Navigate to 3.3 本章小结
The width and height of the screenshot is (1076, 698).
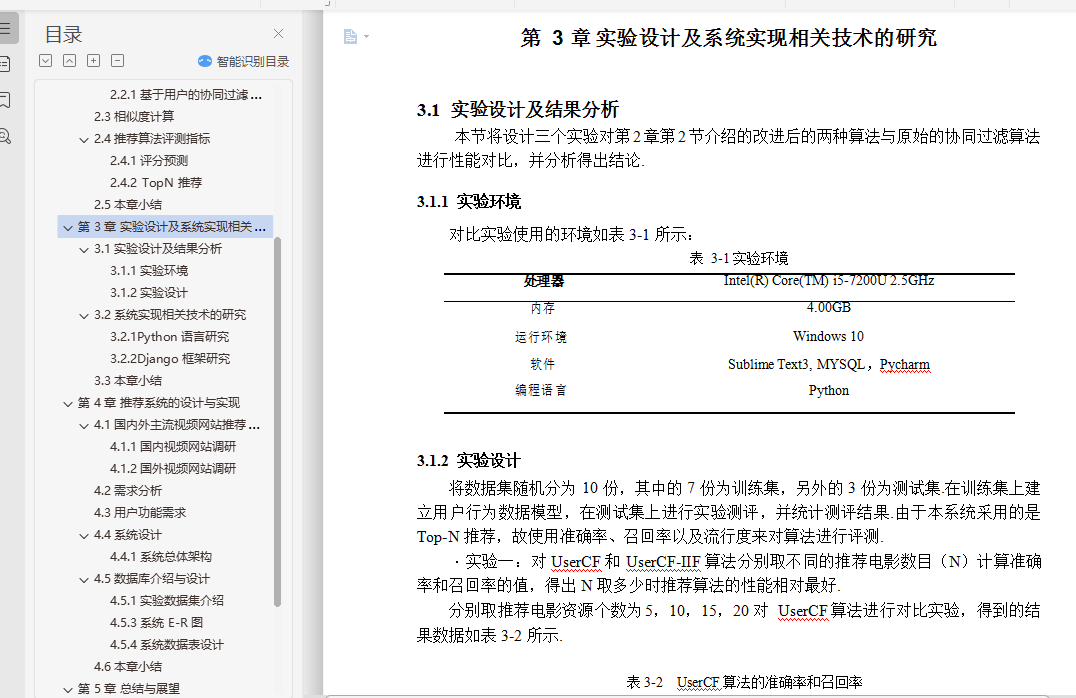pos(128,380)
